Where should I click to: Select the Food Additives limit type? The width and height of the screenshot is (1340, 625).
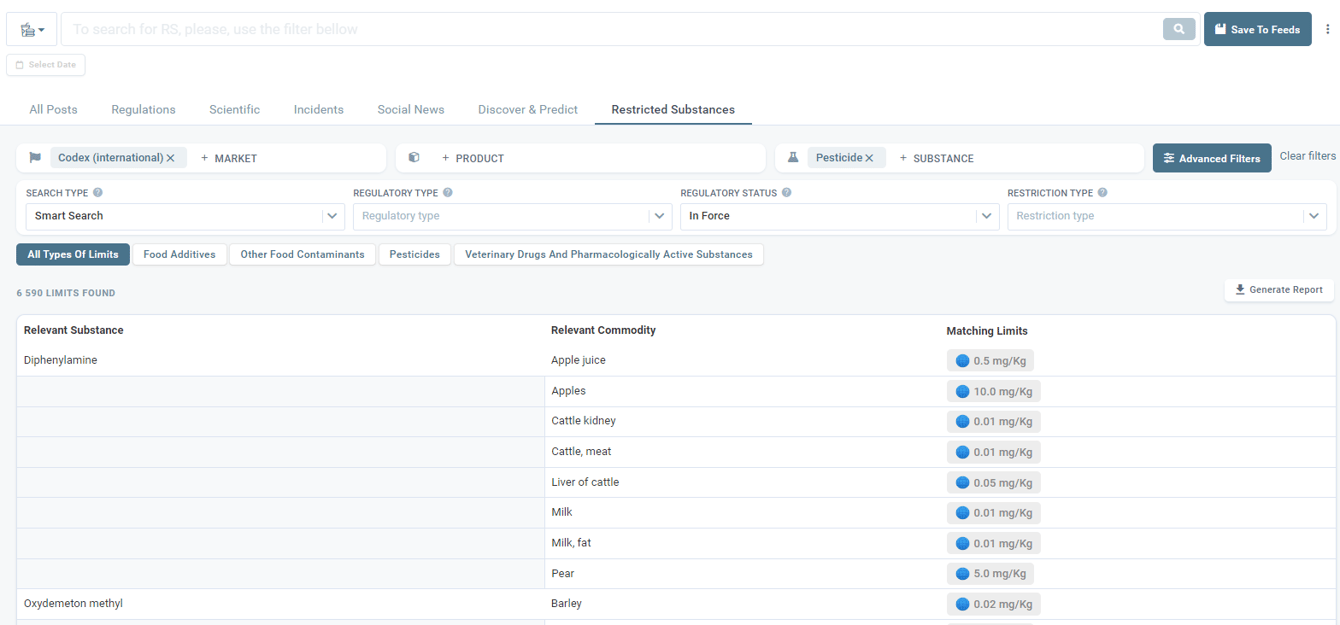coord(179,255)
